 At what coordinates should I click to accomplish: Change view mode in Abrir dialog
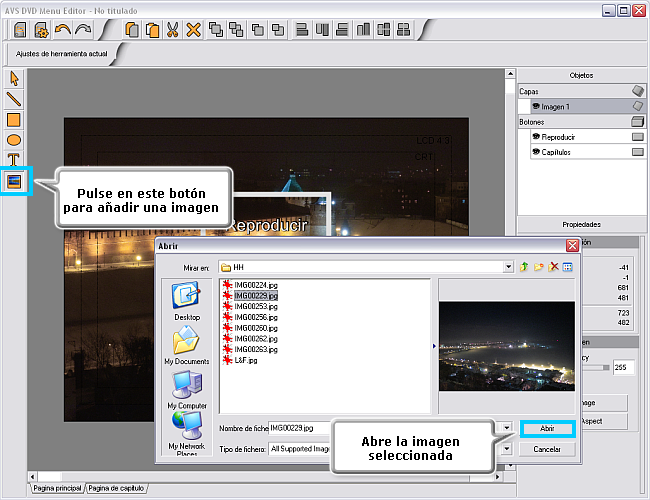click(568, 267)
